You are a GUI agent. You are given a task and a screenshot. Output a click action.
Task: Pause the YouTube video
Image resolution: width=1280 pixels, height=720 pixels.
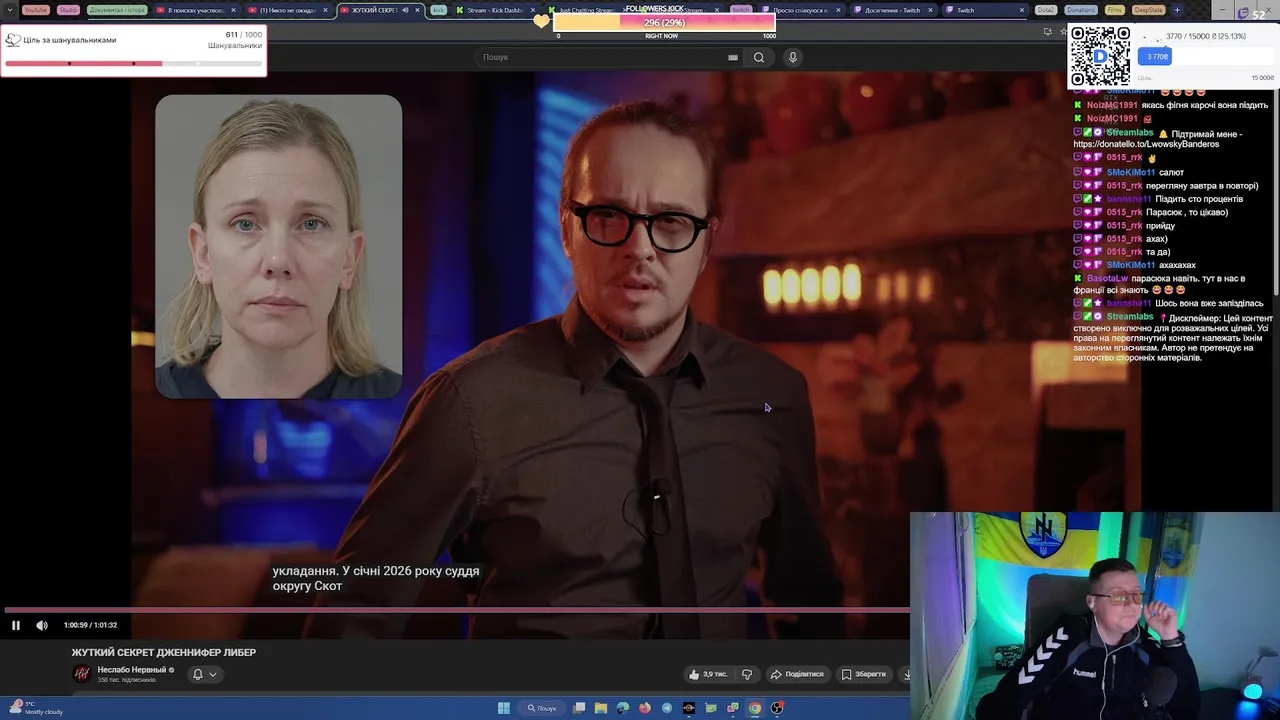pyautogui.click(x=16, y=625)
